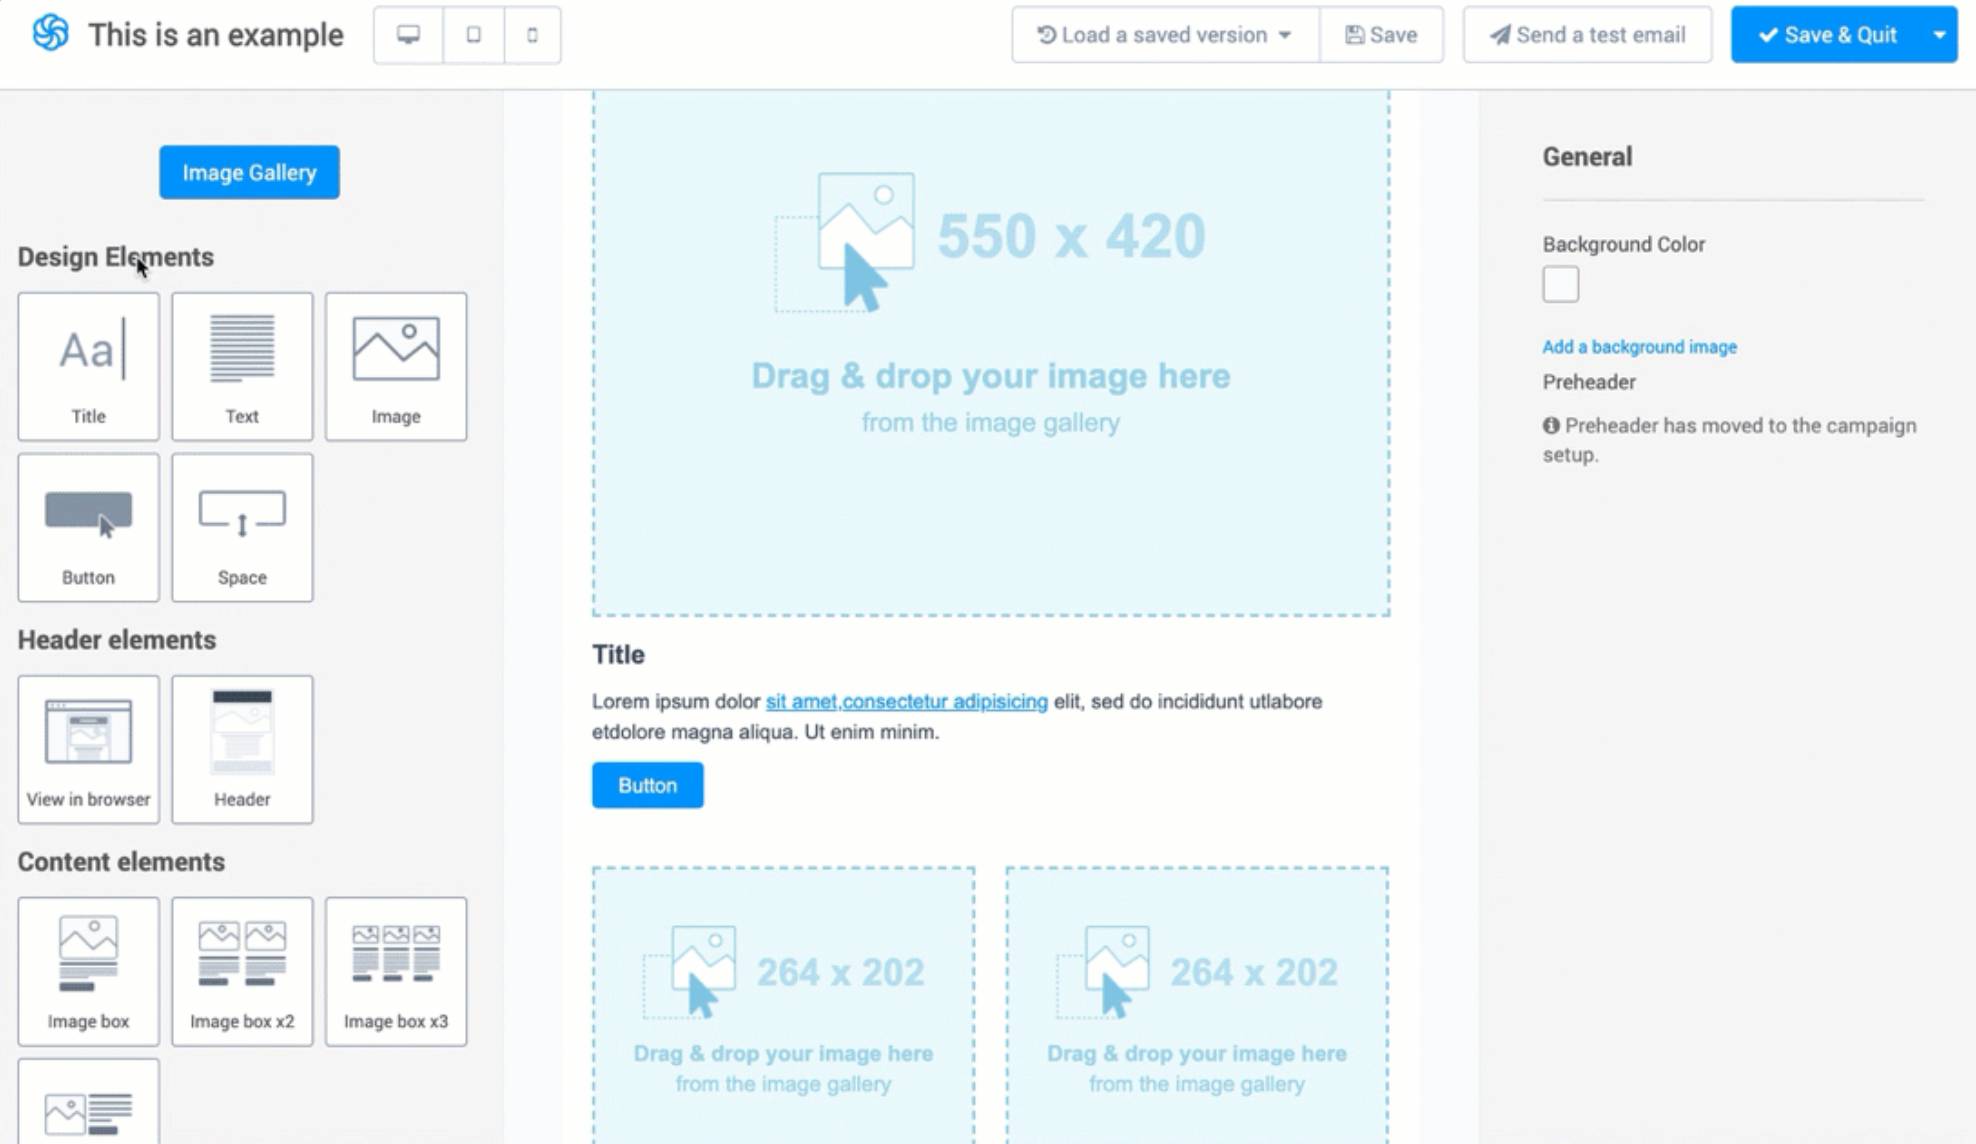Select the Title design element
Viewport: 1976px width, 1144px height.
pos(88,366)
